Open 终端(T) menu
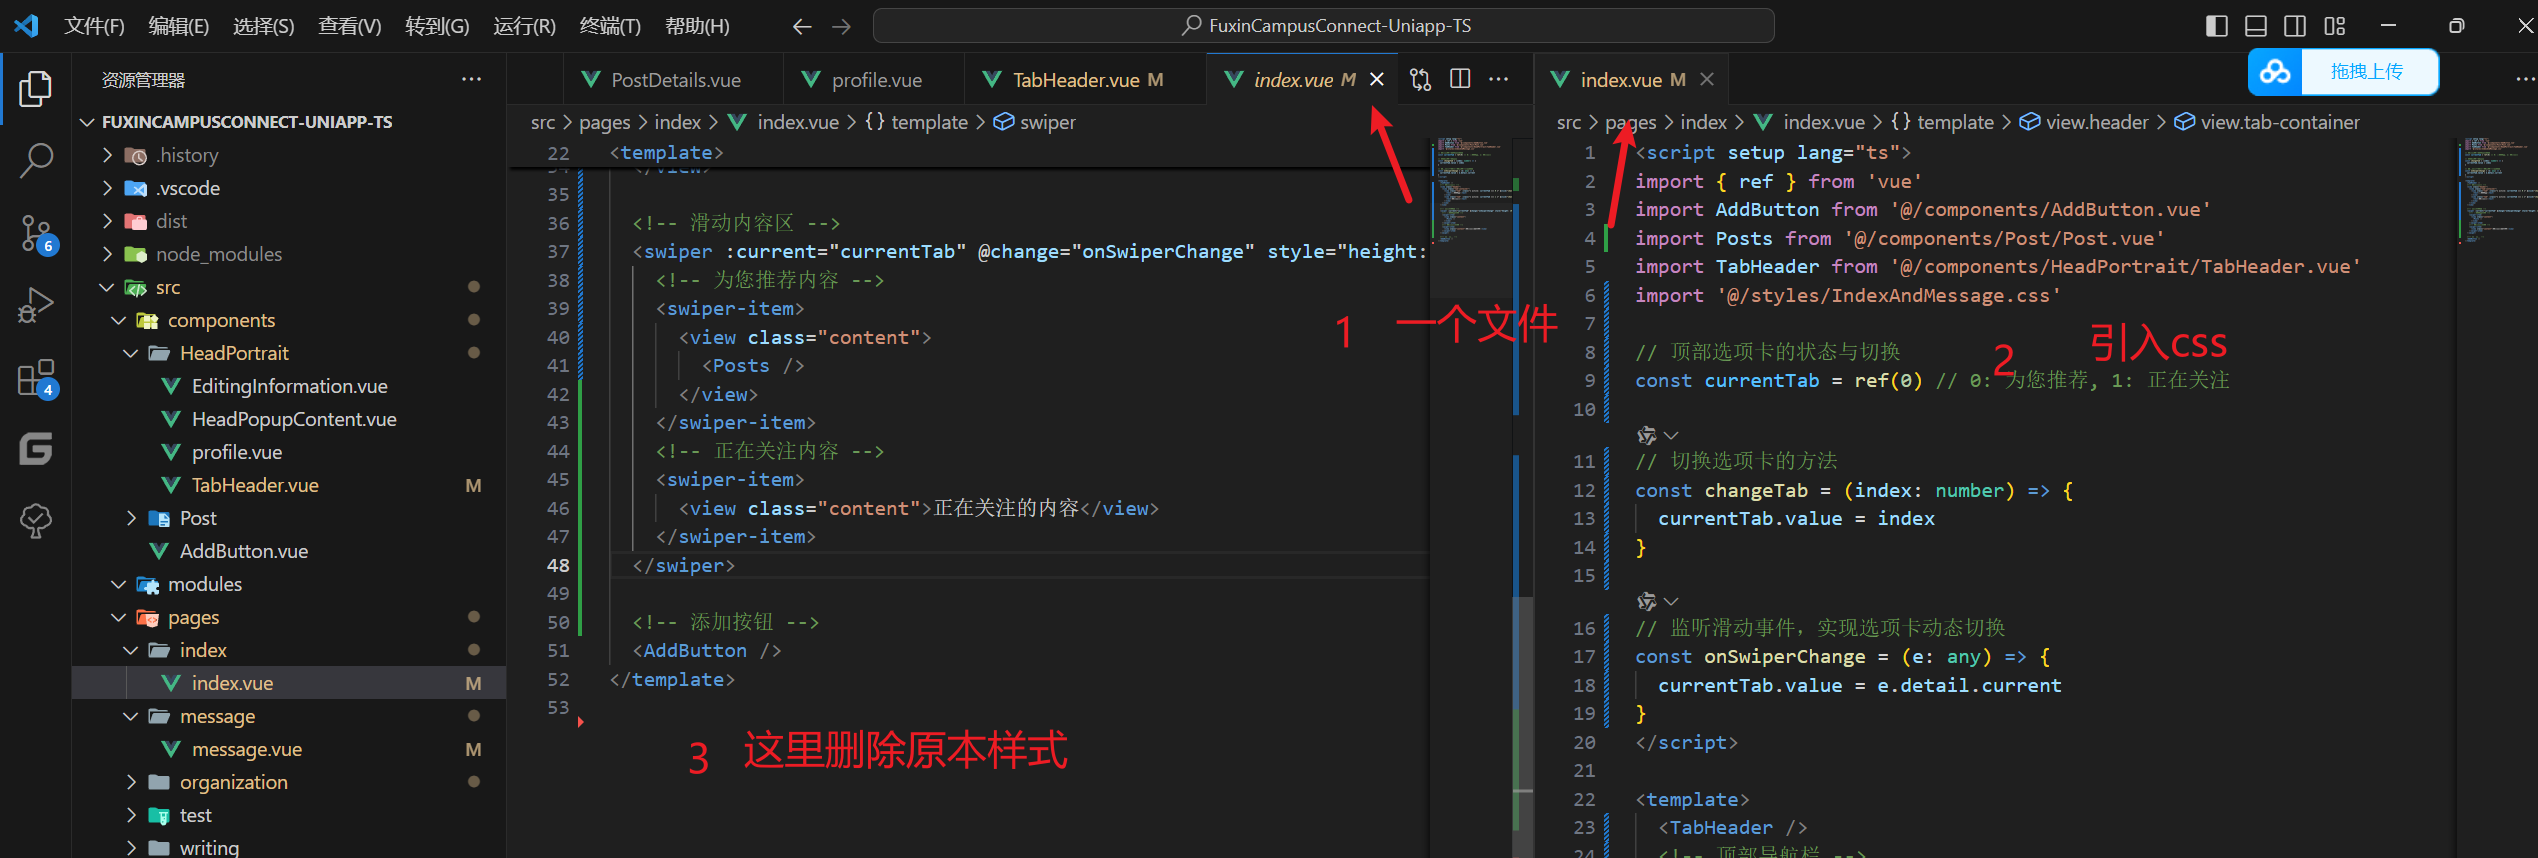 click(x=610, y=26)
